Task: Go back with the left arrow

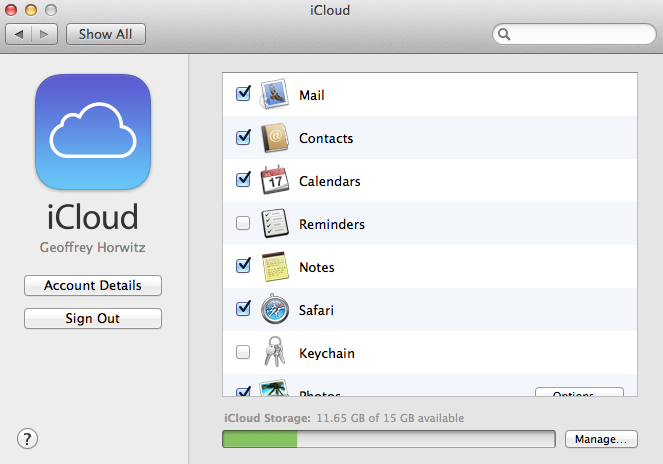Action: tap(19, 34)
